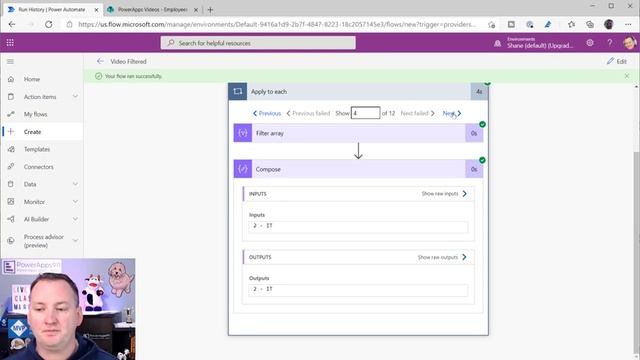The image size is (640, 360).
Task: Click the Show iteration number field
Action: coord(365,113)
